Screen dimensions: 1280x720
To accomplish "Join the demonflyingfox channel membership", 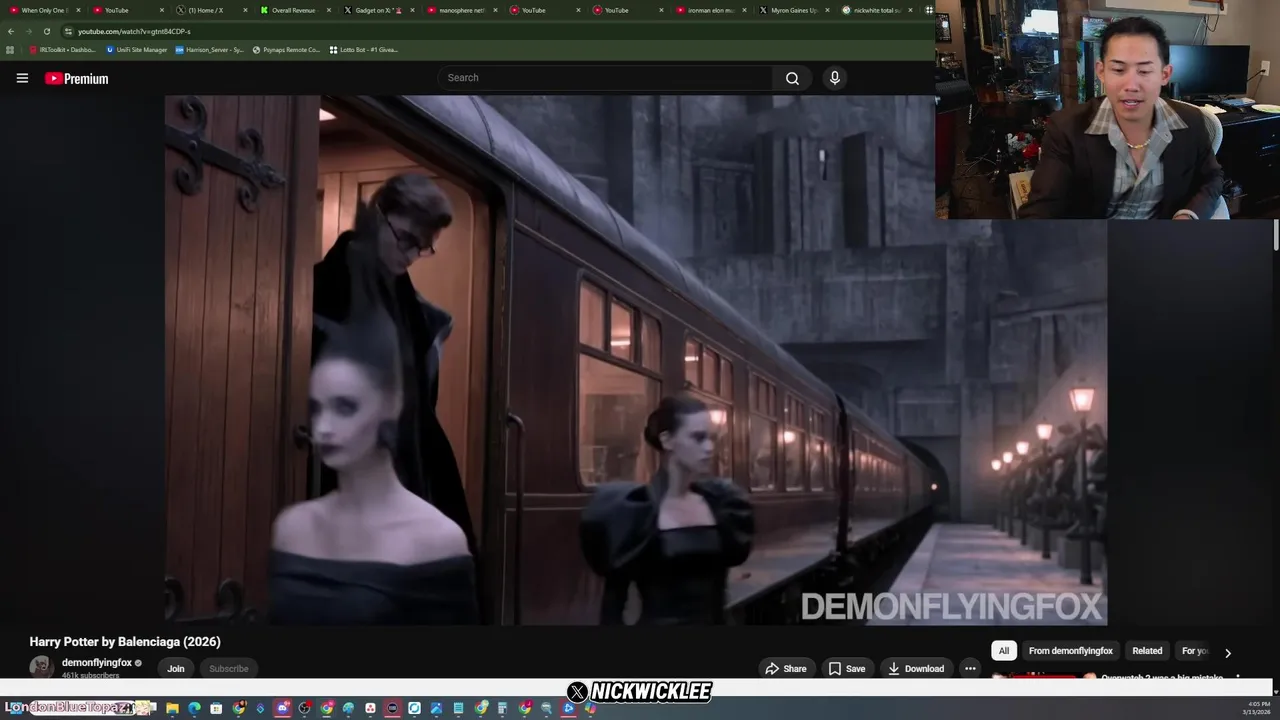I will pos(176,668).
